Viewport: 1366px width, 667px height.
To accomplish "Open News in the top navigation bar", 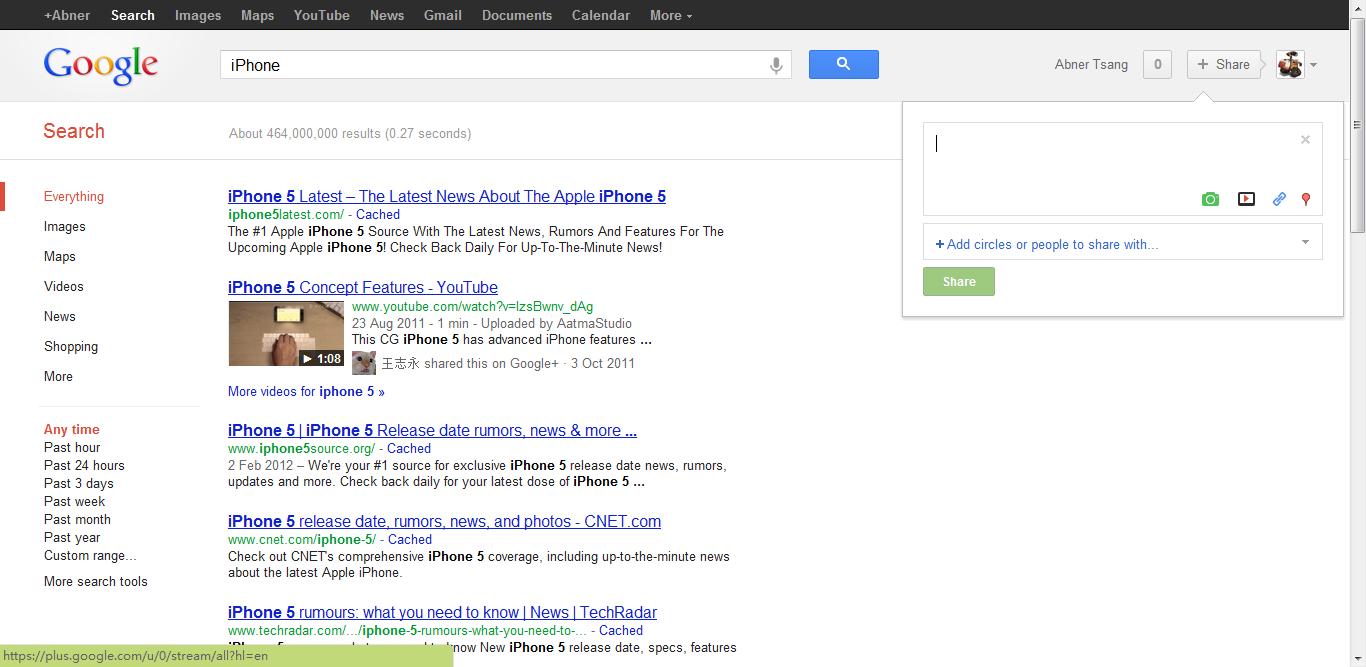I will pos(387,15).
